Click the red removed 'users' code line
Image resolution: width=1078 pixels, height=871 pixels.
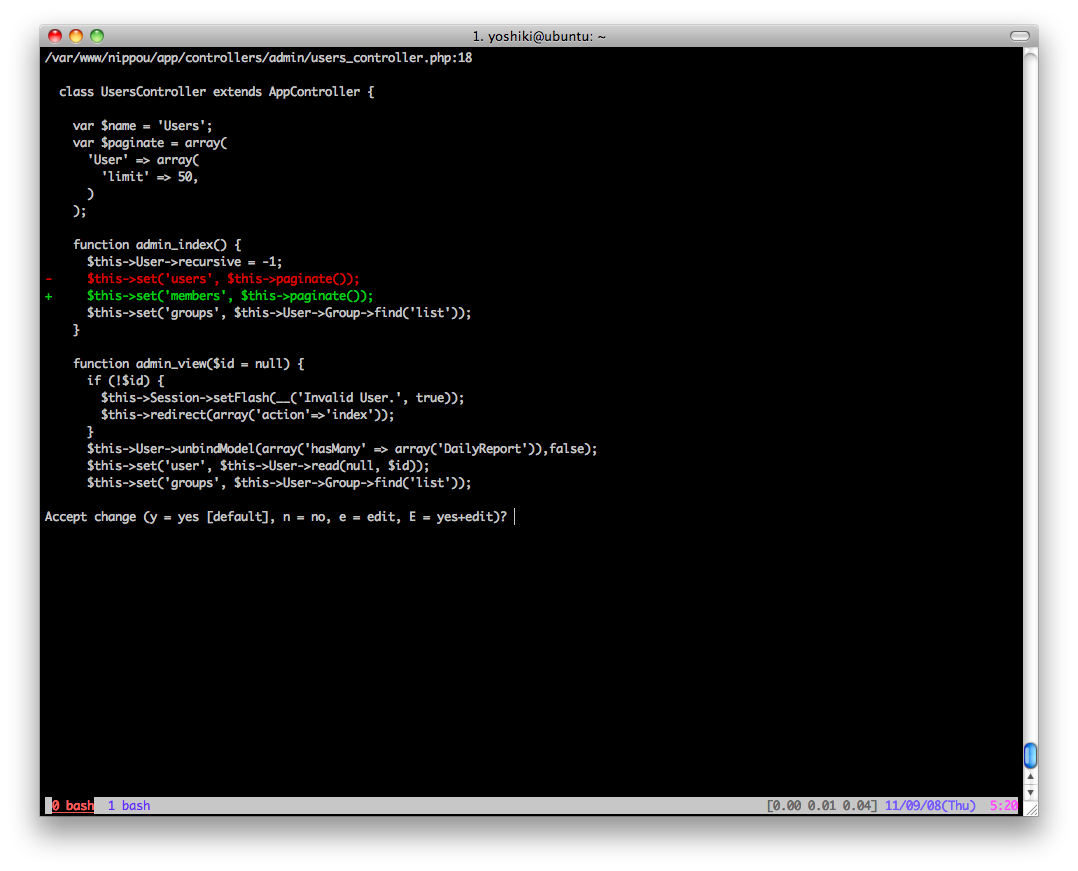click(222, 279)
